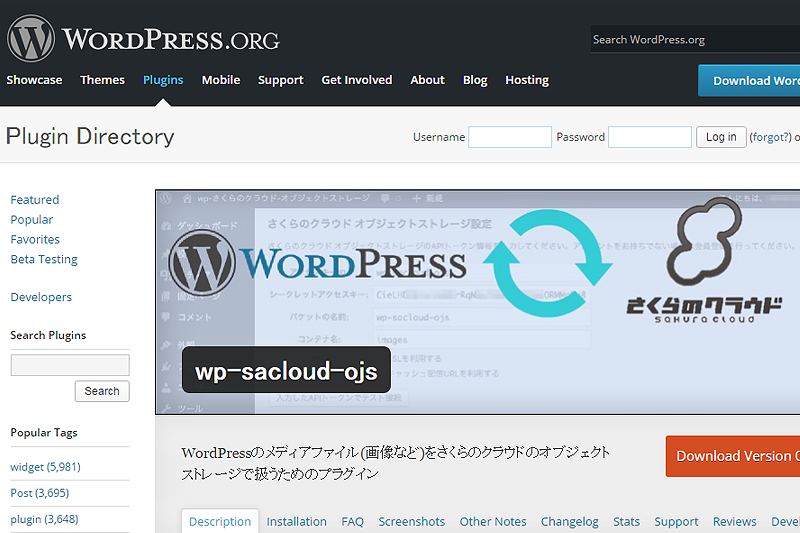
Task: Open the forgot password link
Action: point(770,137)
